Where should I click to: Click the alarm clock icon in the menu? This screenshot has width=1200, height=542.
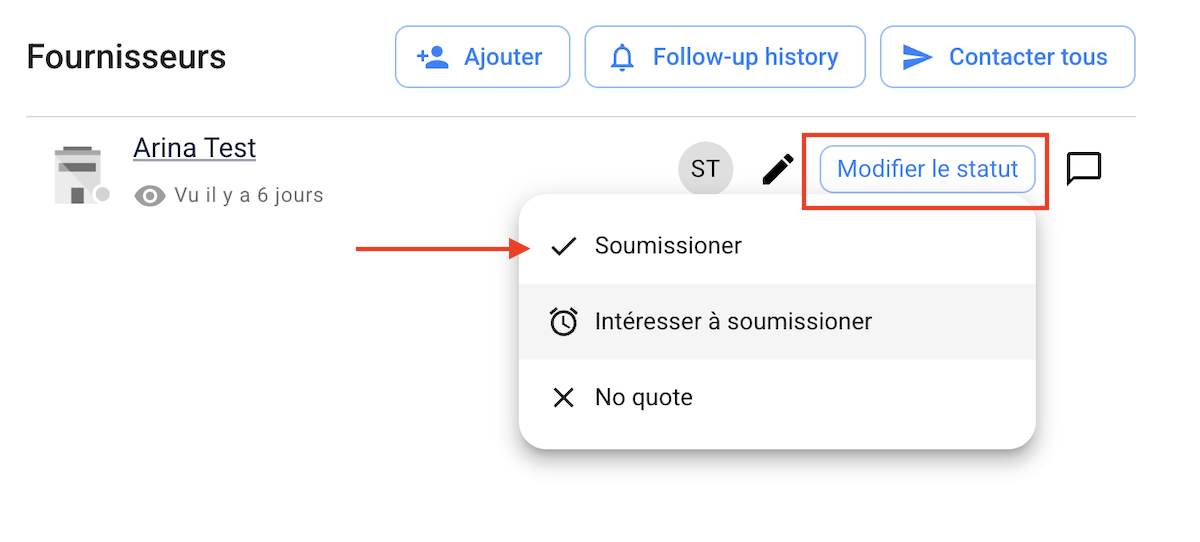(x=564, y=322)
